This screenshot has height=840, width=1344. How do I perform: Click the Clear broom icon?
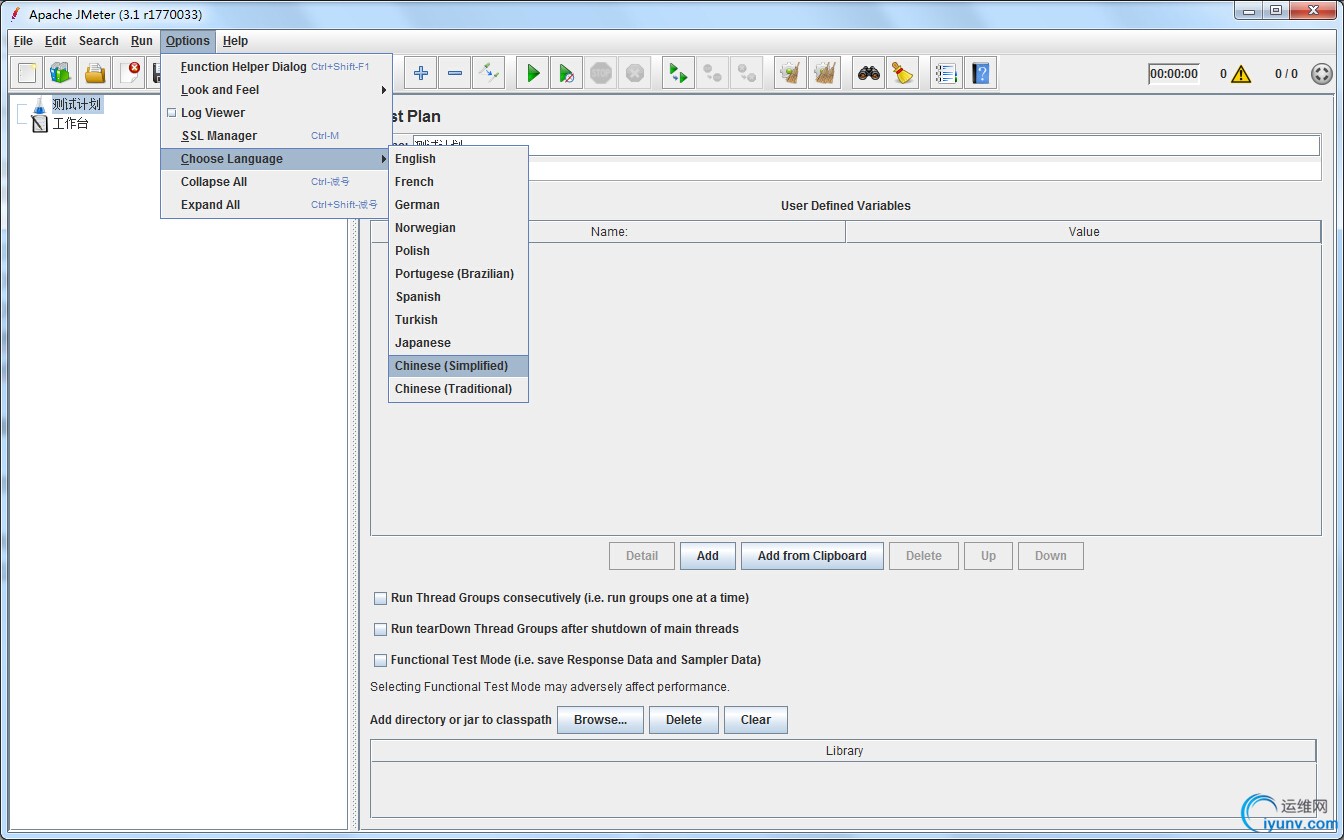click(x=791, y=73)
